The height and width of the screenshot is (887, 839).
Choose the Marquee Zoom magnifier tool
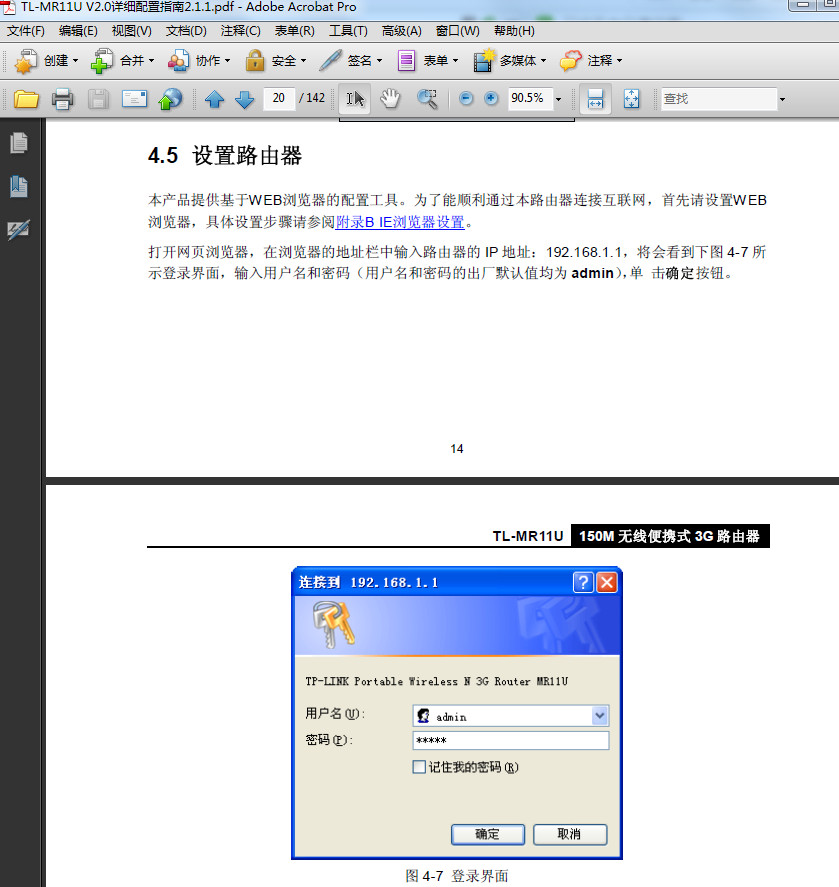tap(427, 99)
